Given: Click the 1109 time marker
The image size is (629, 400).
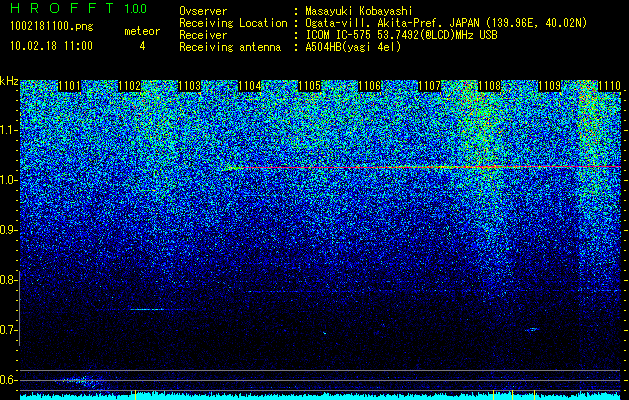Looking at the screenshot, I should pos(549,86).
